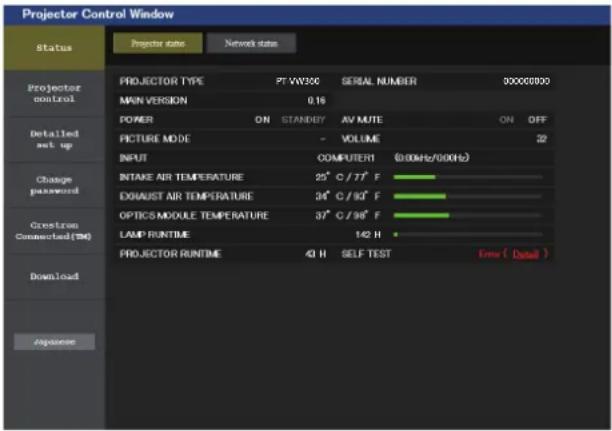This screenshot has height=431, width=612.
Task: Click the SERIAL NUMBER value 000000000
Action: (527, 81)
